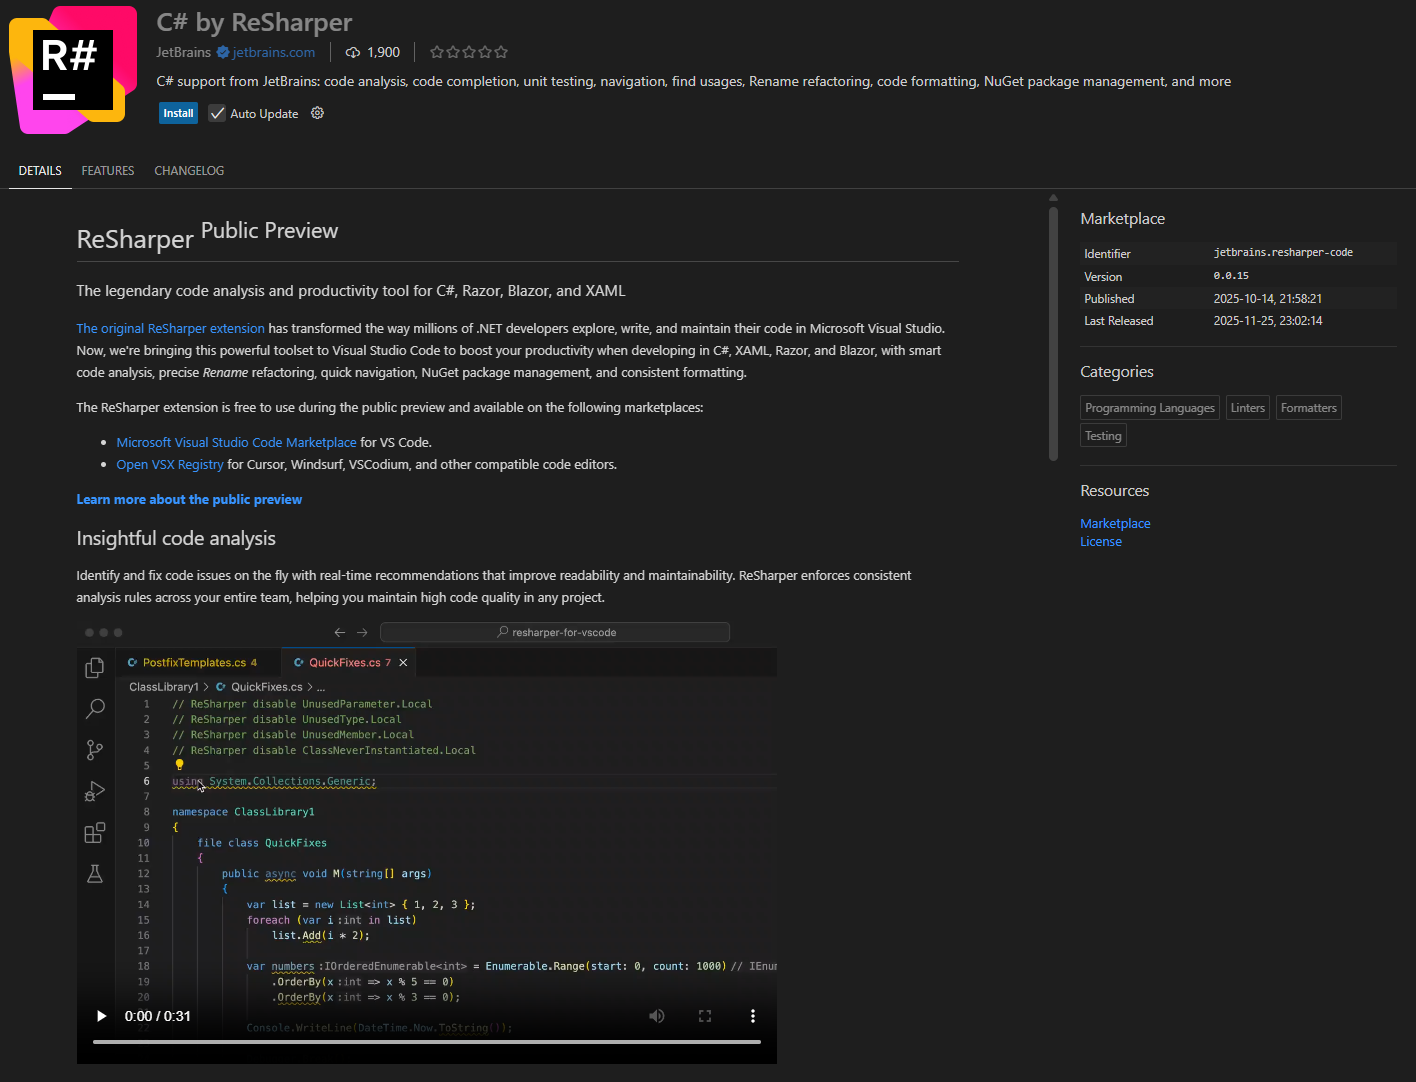Click the verified publisher badge icon
The width and height of the screenshot is (1416, 1082).
coord(223,52)
